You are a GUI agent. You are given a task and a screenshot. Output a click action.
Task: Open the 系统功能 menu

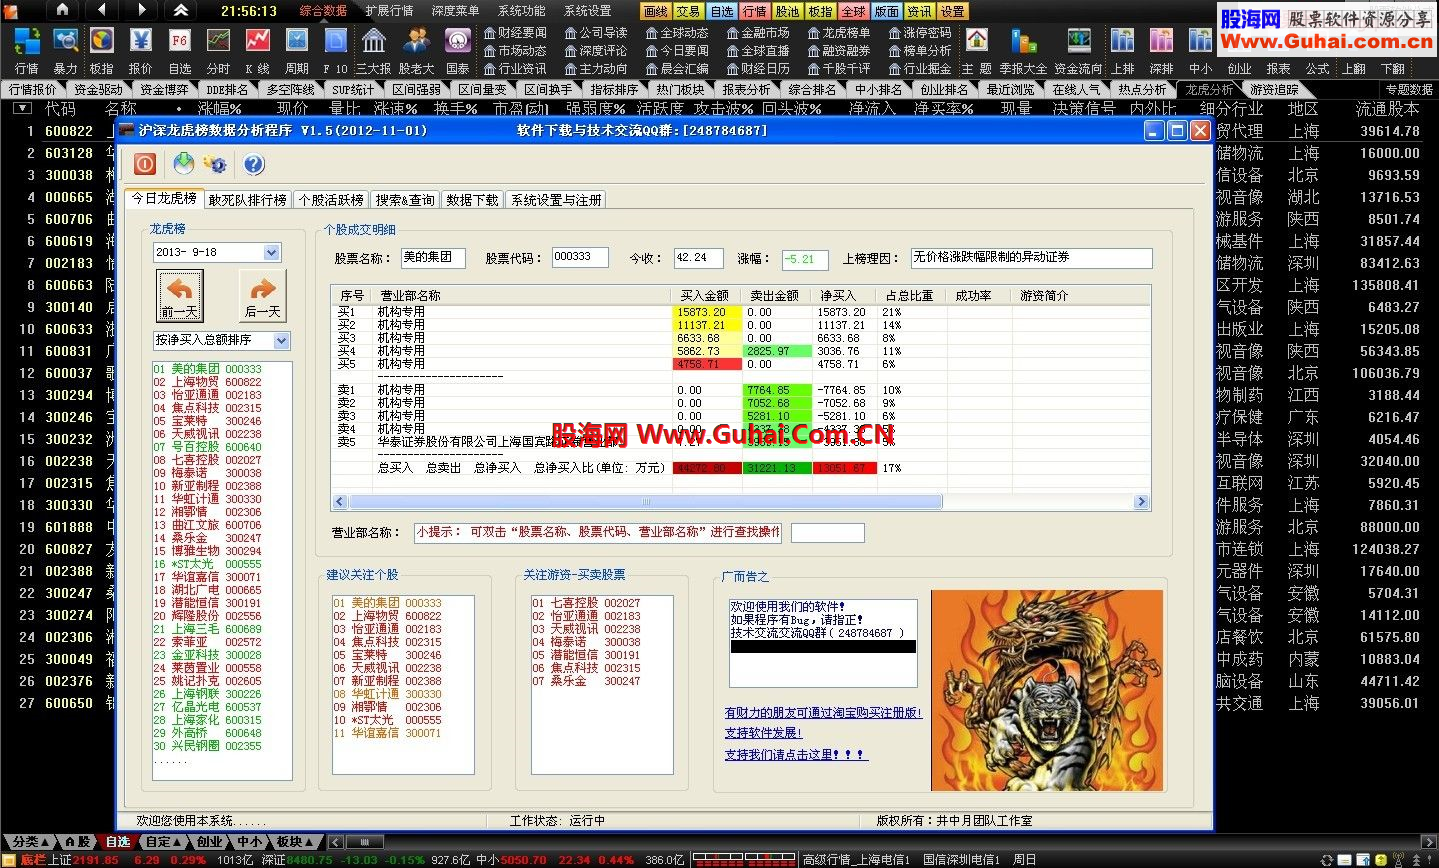click(522, 10)
